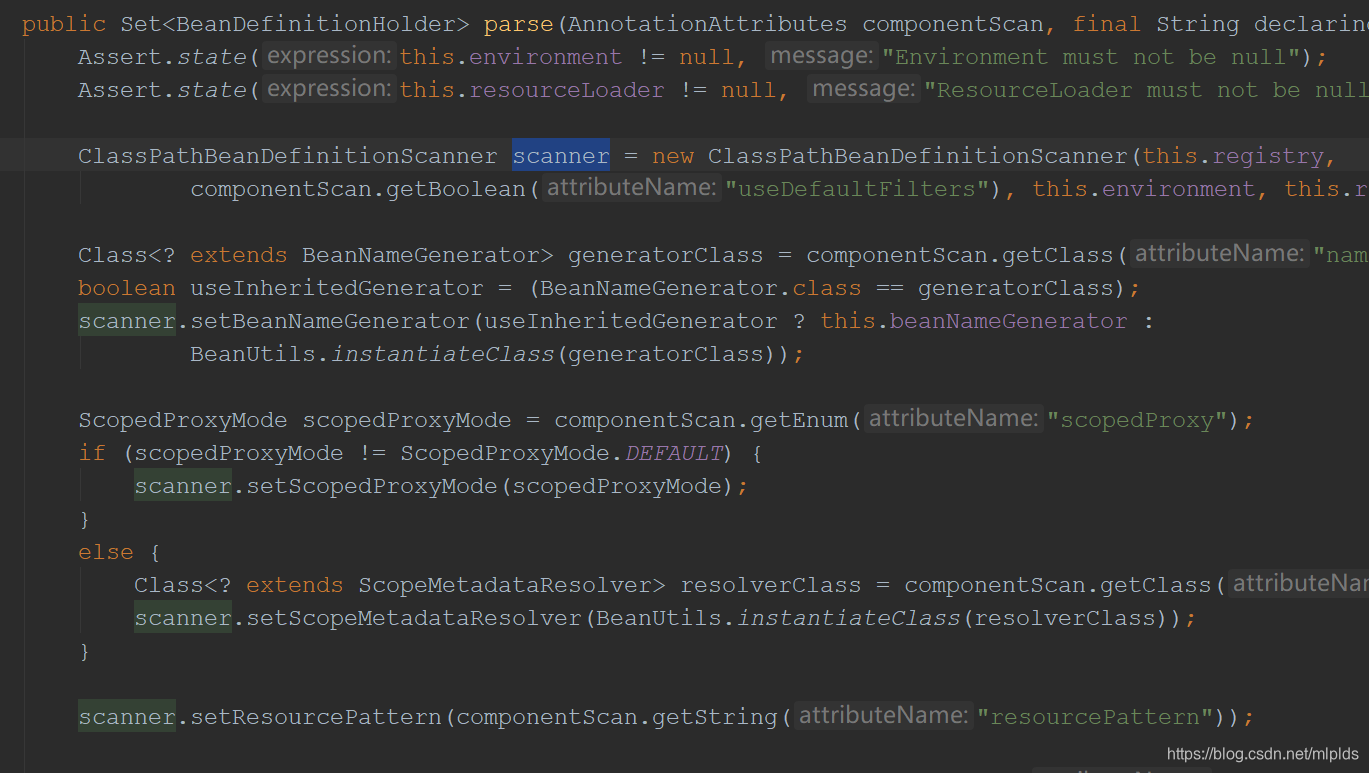The height and width of the screenshot is (773, 1369).
Task: Click the "useDefaultFilters" string literal
Action: click(x=856, y=189)
